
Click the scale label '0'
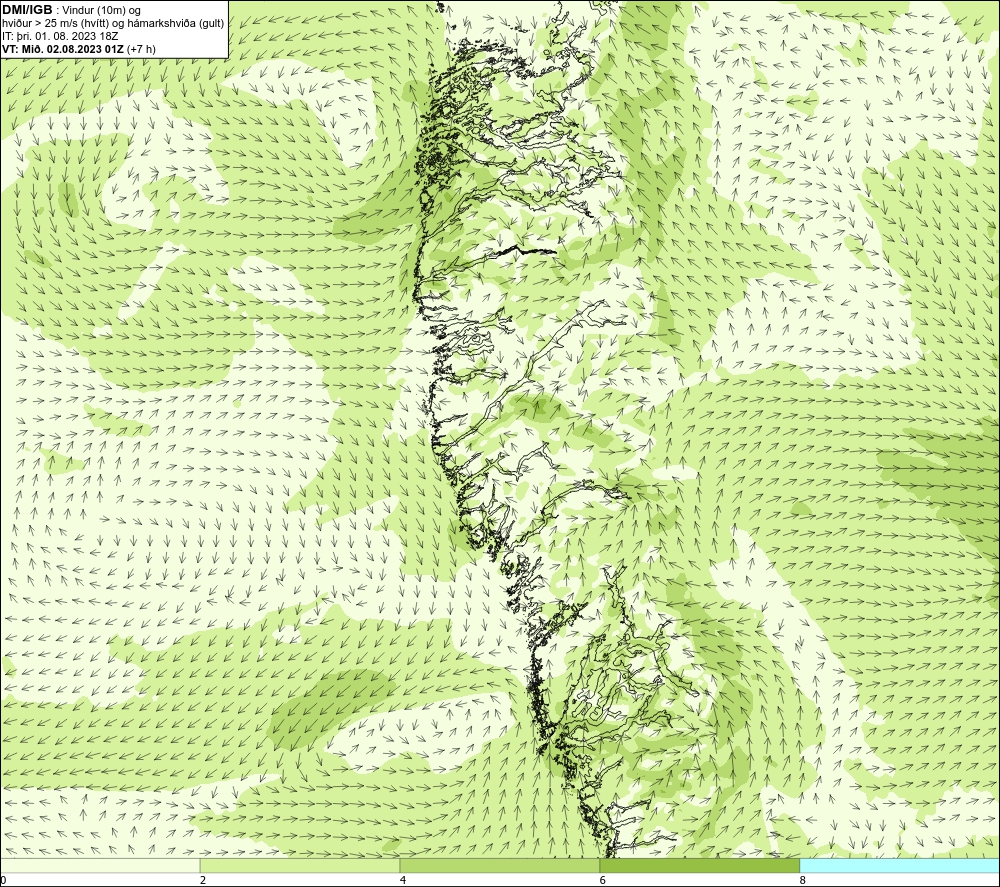point(3,881)
